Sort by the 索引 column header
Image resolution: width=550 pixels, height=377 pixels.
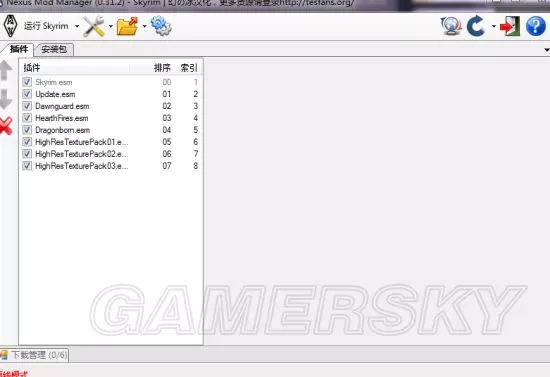(x=189, y=68)
